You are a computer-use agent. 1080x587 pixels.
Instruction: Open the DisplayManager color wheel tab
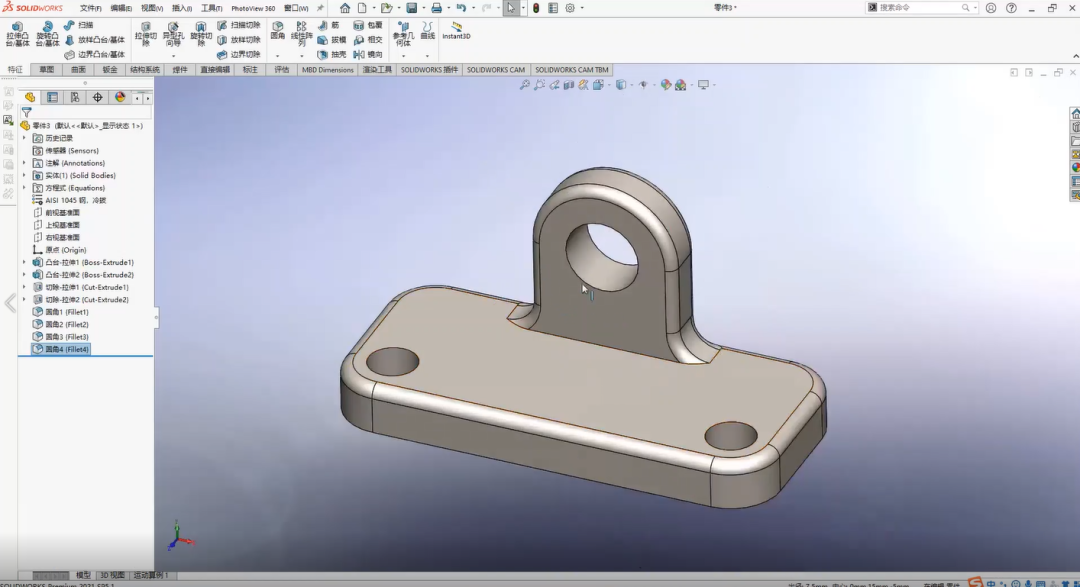click(x=120, y=97)
